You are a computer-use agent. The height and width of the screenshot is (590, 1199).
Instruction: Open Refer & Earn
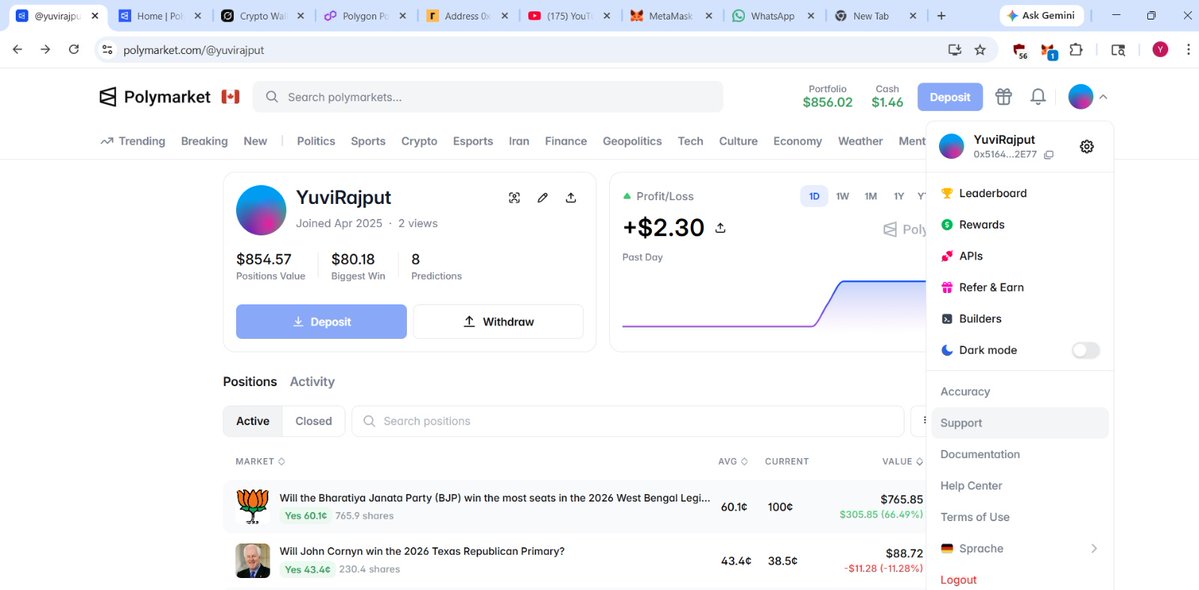tap(1020, 287)
